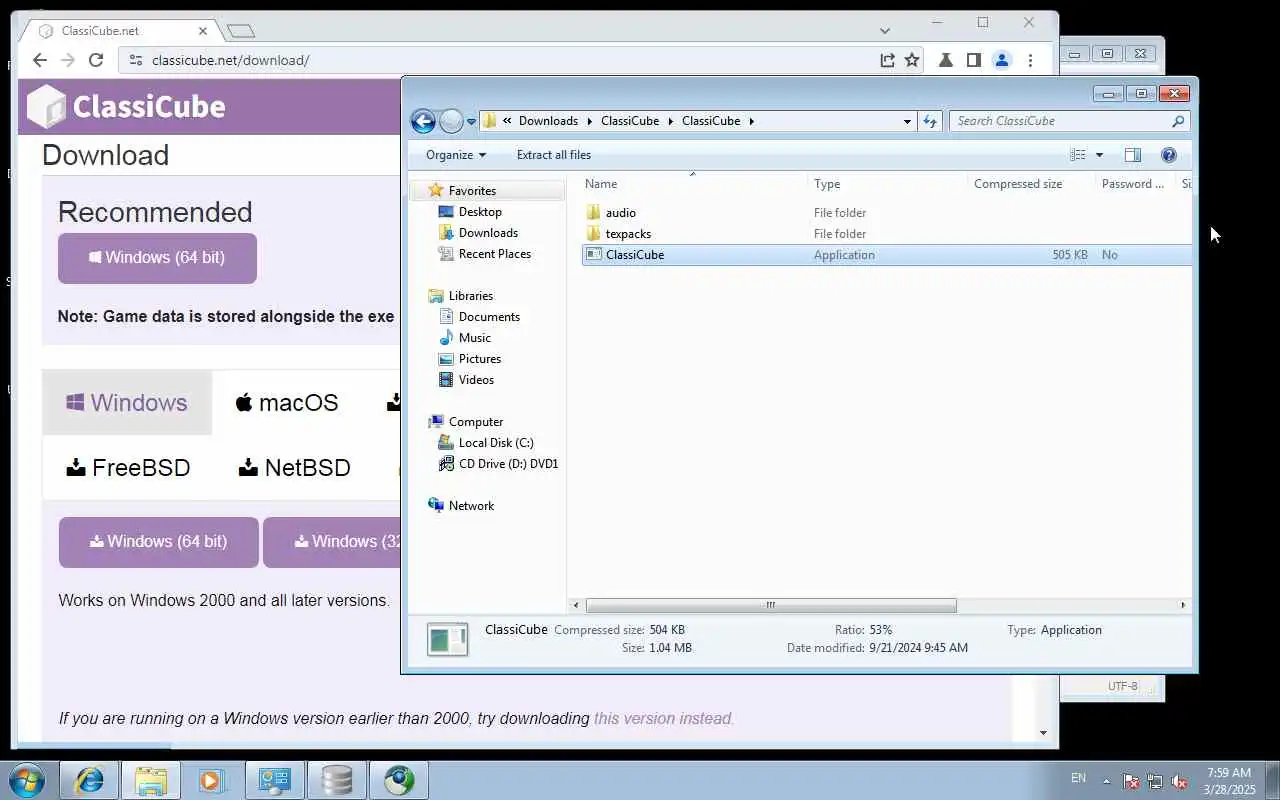Open Desktop in navigation pane
This screenshot has width=1280, height=800.
tap(479, 212)
